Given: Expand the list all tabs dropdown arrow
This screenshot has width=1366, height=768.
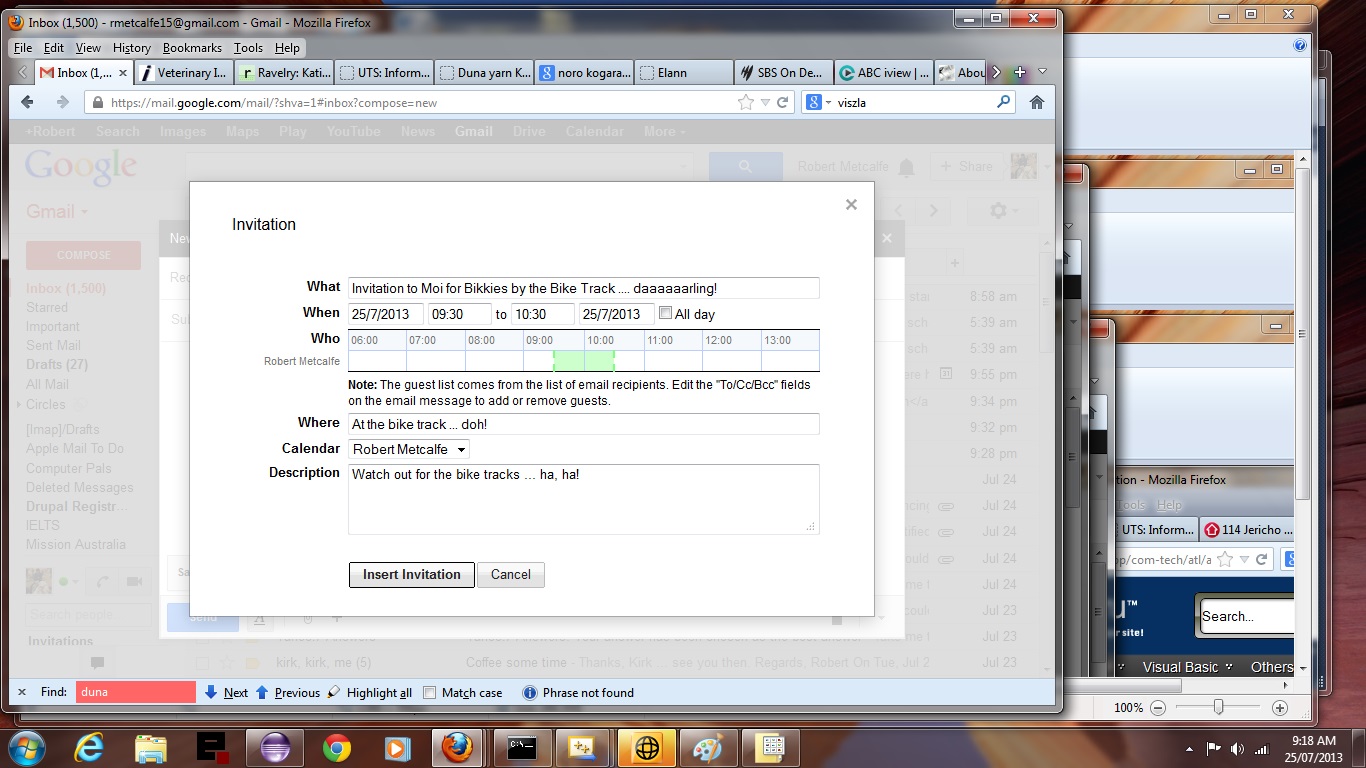Looking at the screenshot, I should click(x=1043, y=72).
